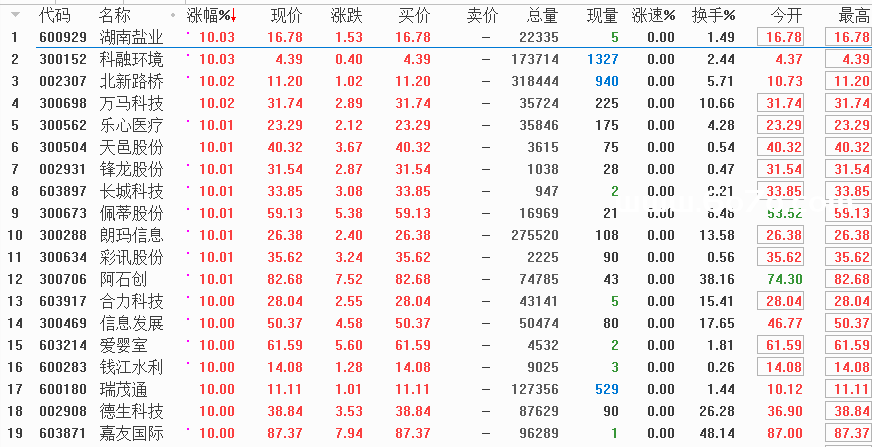This screenshot has width=872, height=447.
Task: Select stock 阿石创
Action: [123, 279]
